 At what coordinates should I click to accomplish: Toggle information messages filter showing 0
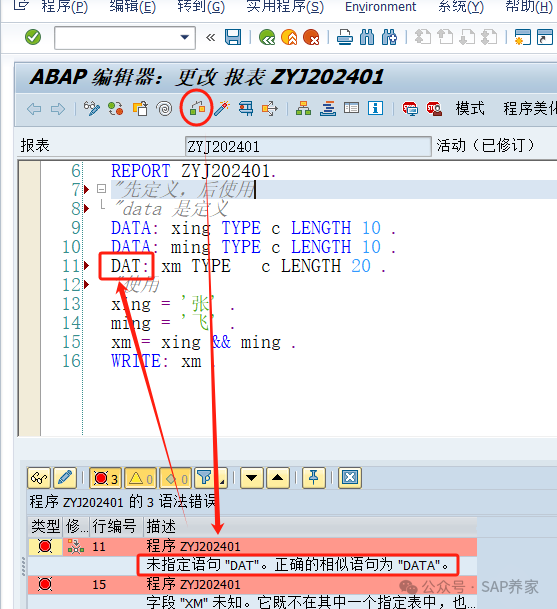point(175,478)
